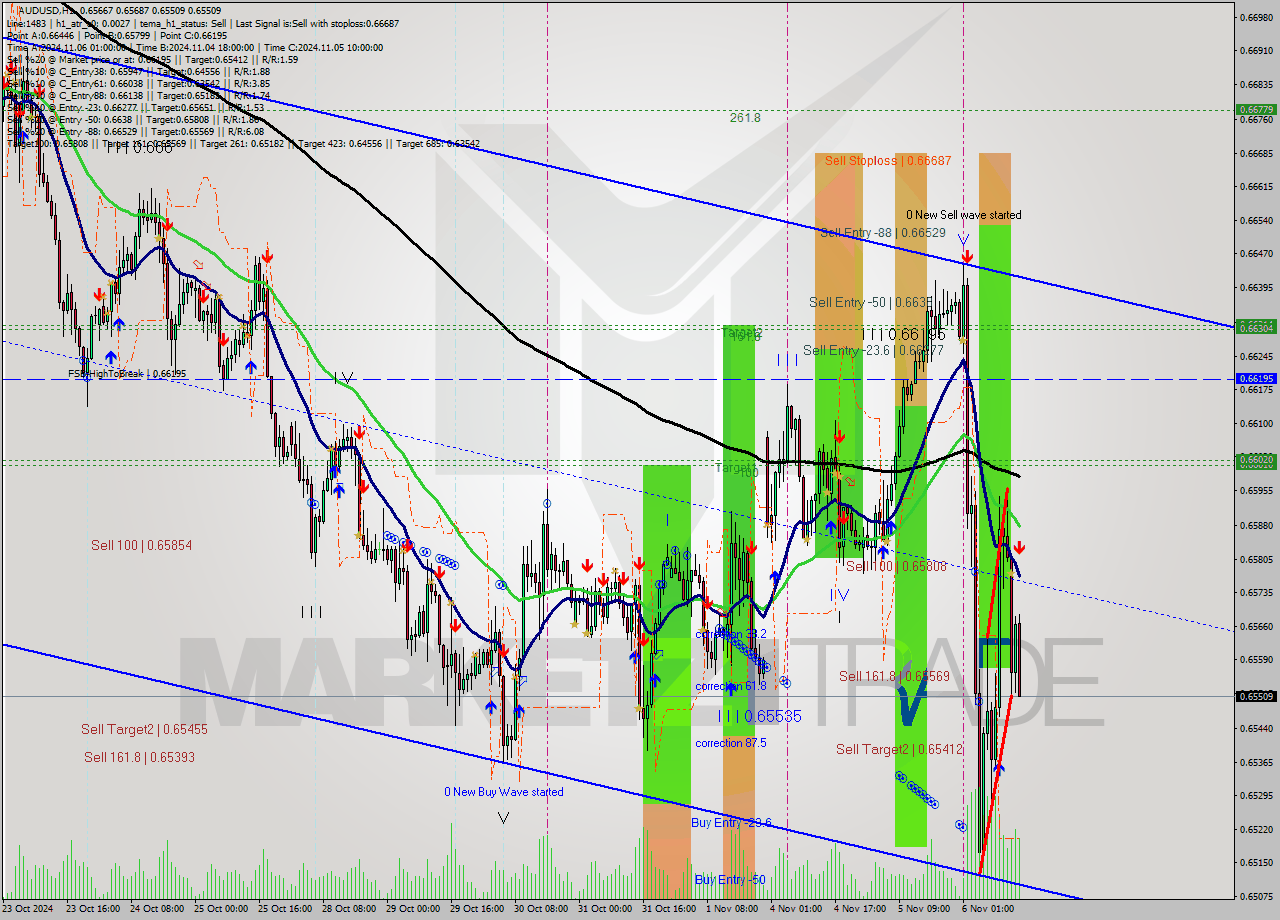
Task: Click the 0.66980 price axis value
Action: (x=1256, y=17)
